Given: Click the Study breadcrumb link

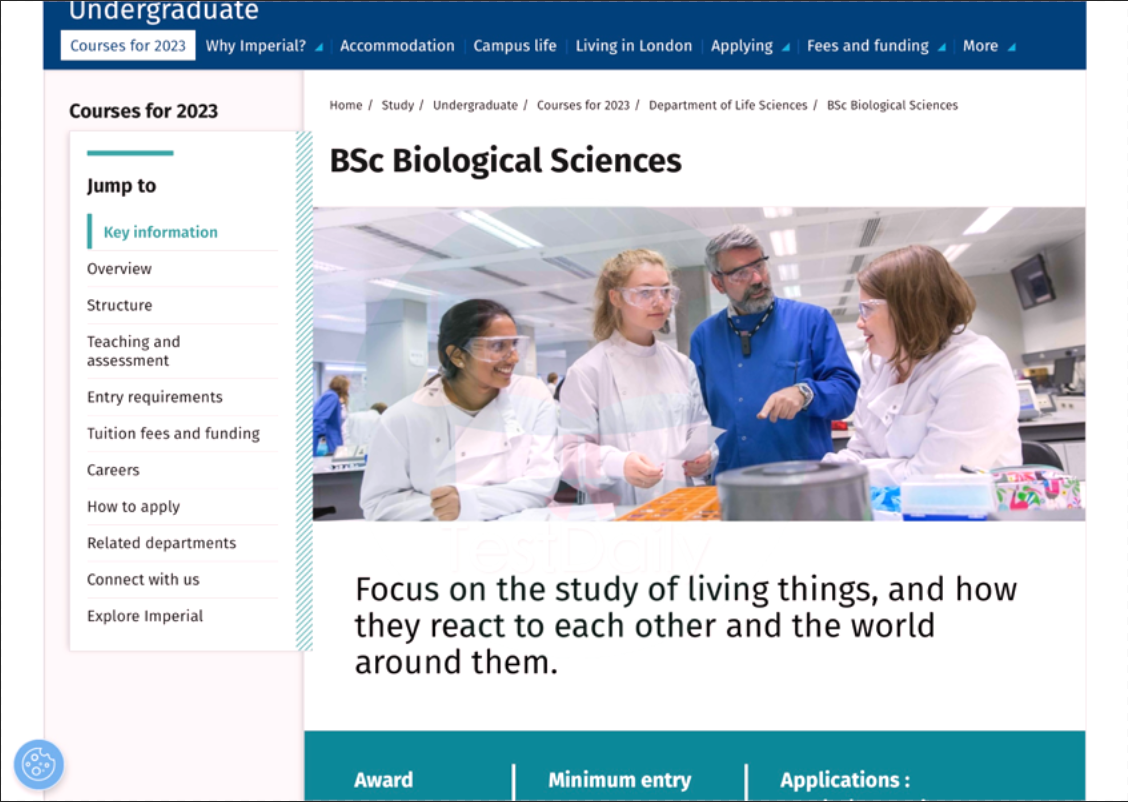Looking at the screenshot, I should [397, 105].
